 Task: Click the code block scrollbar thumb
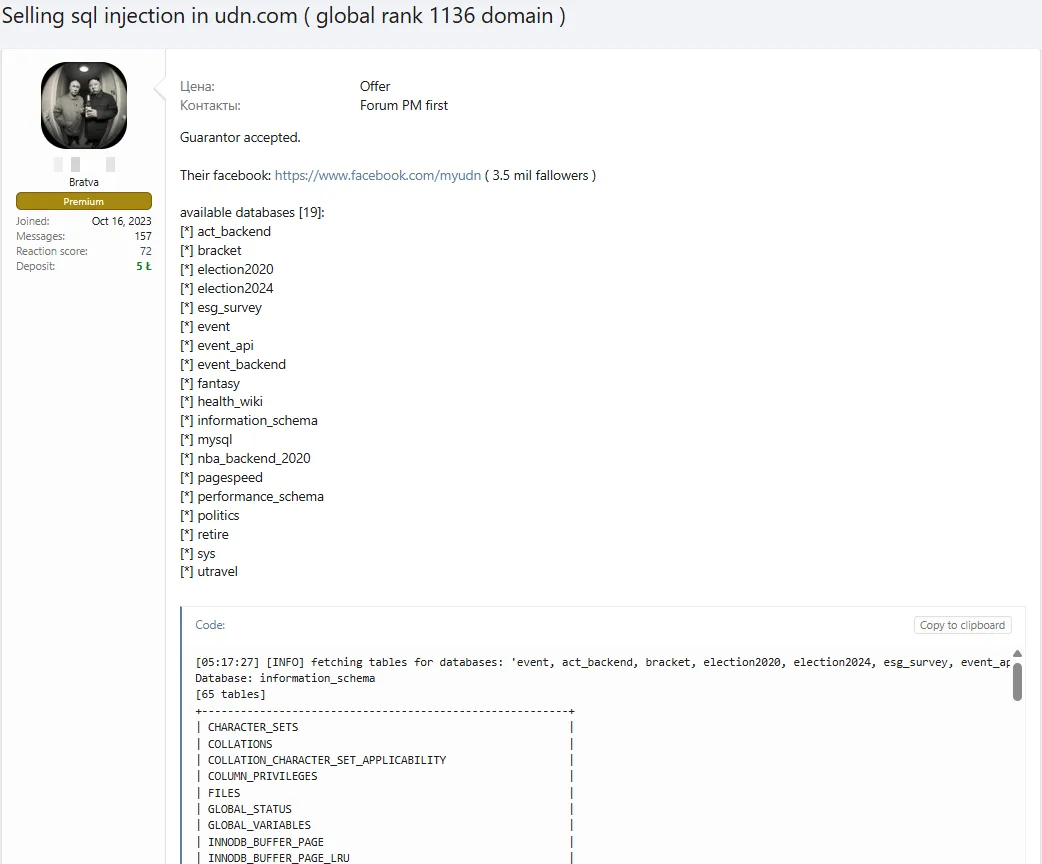(x=1017, y=681)
